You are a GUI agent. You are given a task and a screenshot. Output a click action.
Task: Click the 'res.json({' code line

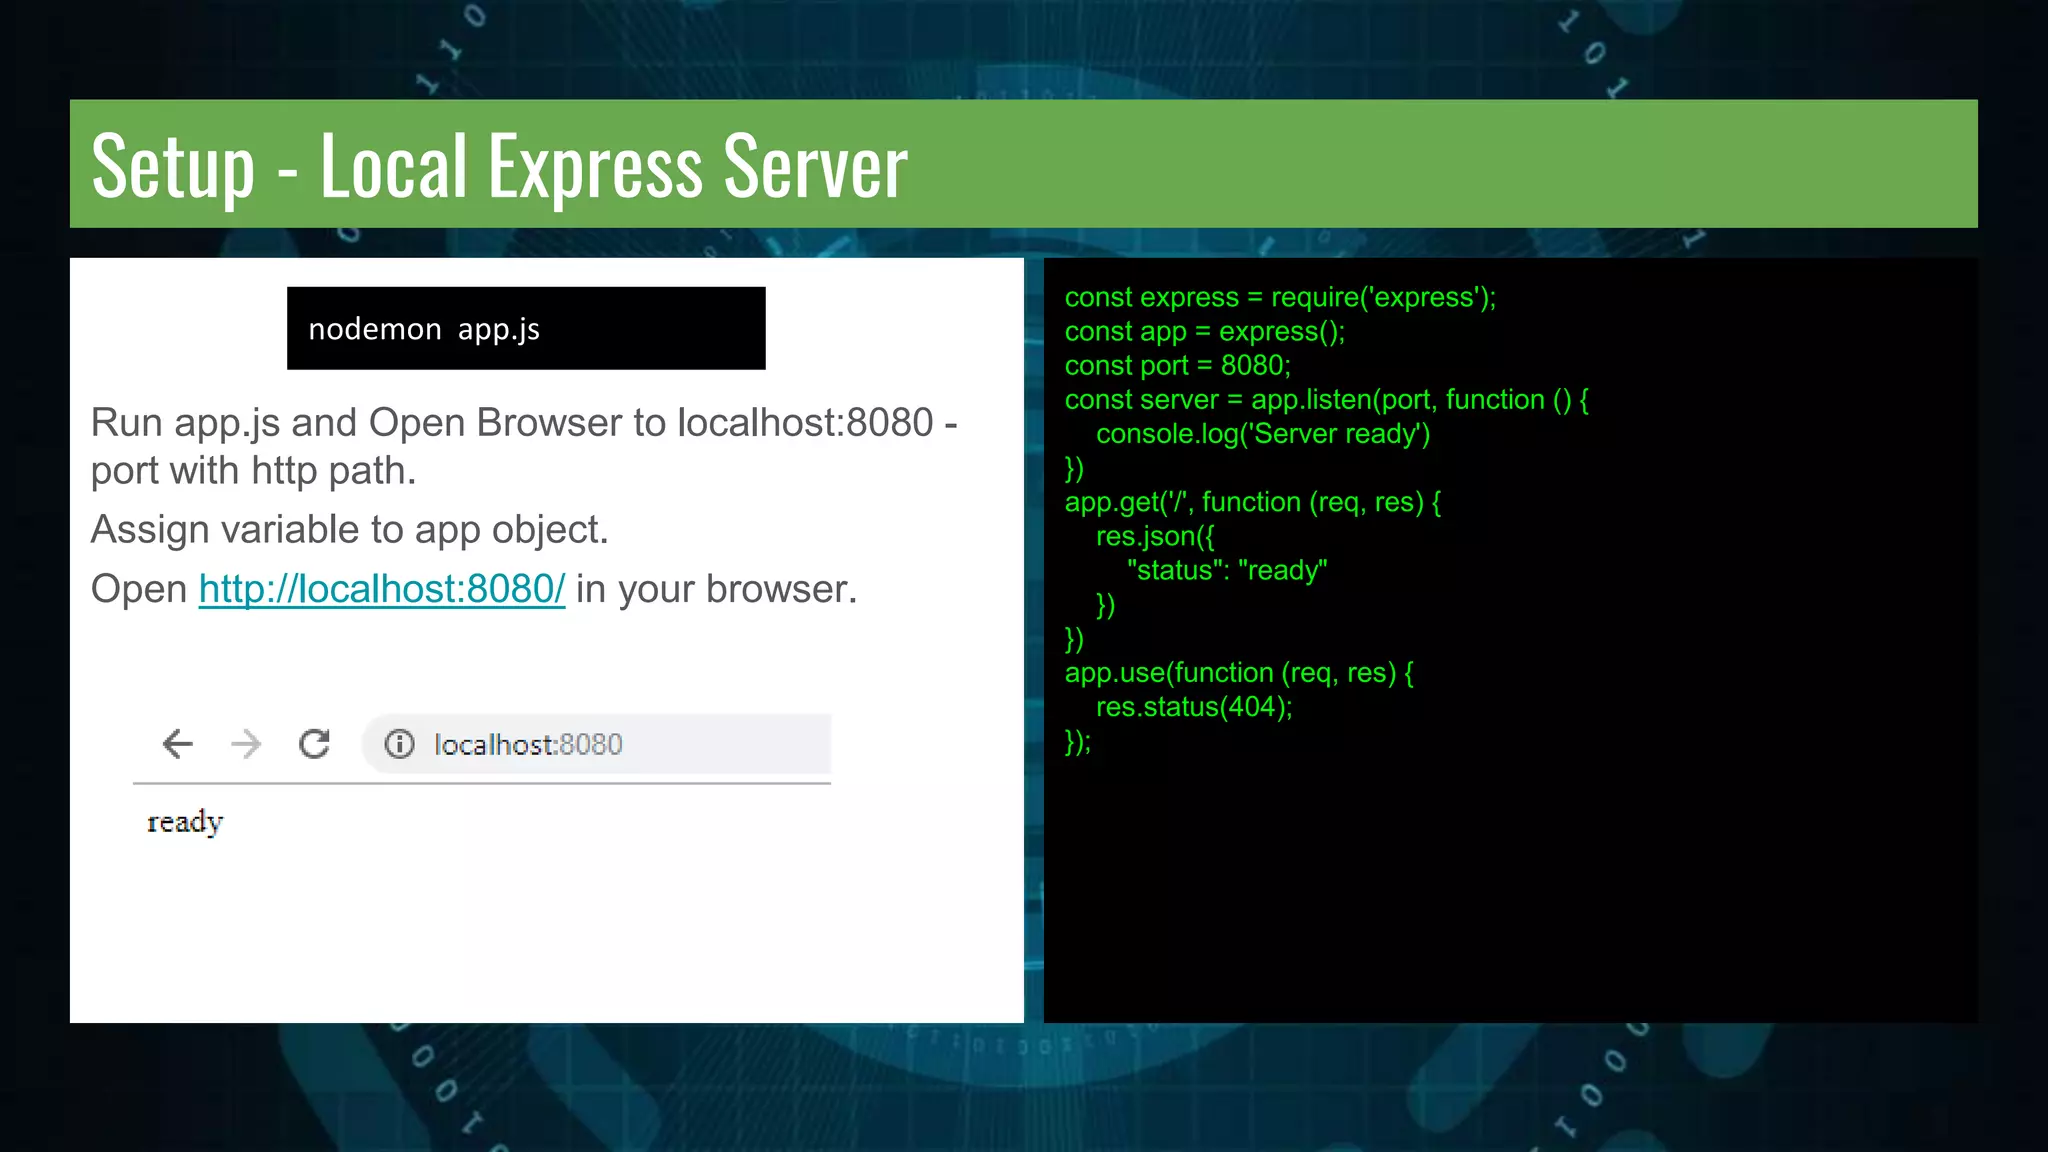coord(1155,536)
